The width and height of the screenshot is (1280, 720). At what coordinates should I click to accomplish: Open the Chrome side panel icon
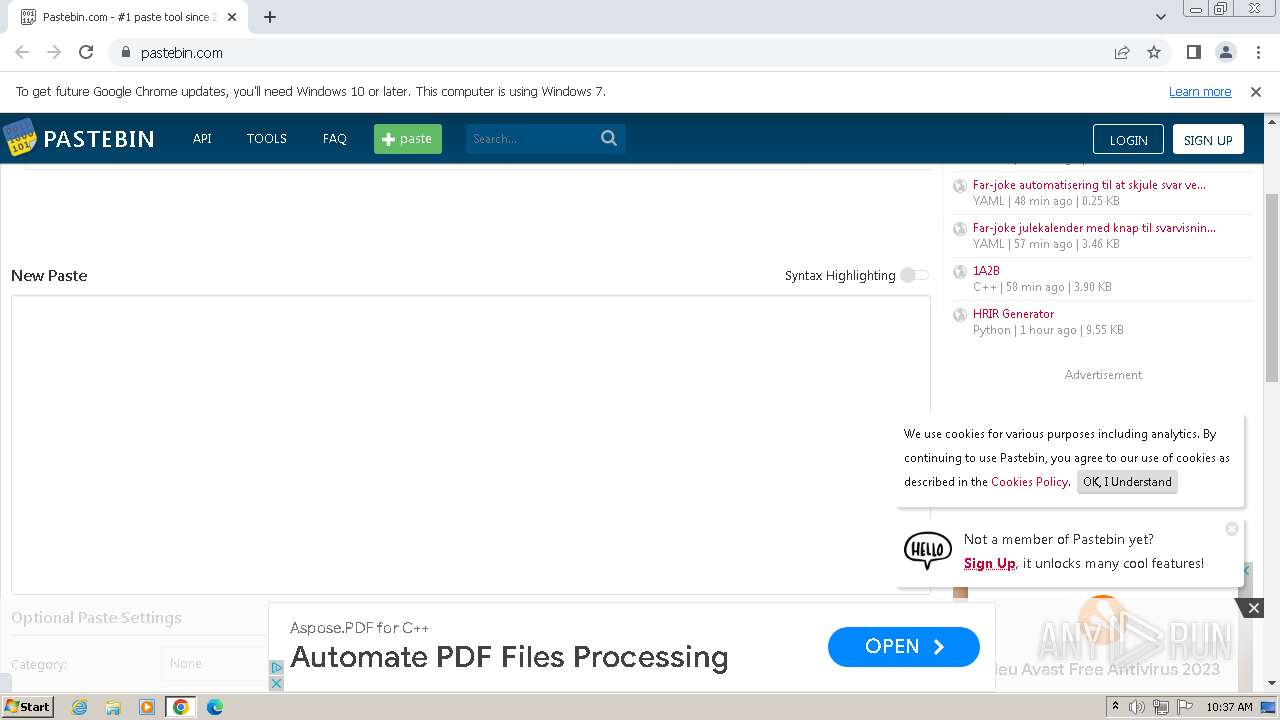(x=1193, y=52)
